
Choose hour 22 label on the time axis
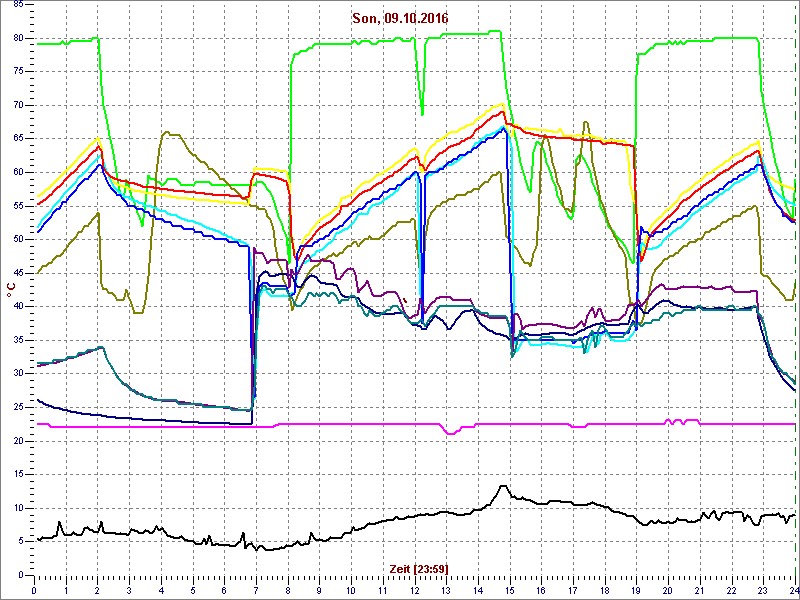point(732,590)
